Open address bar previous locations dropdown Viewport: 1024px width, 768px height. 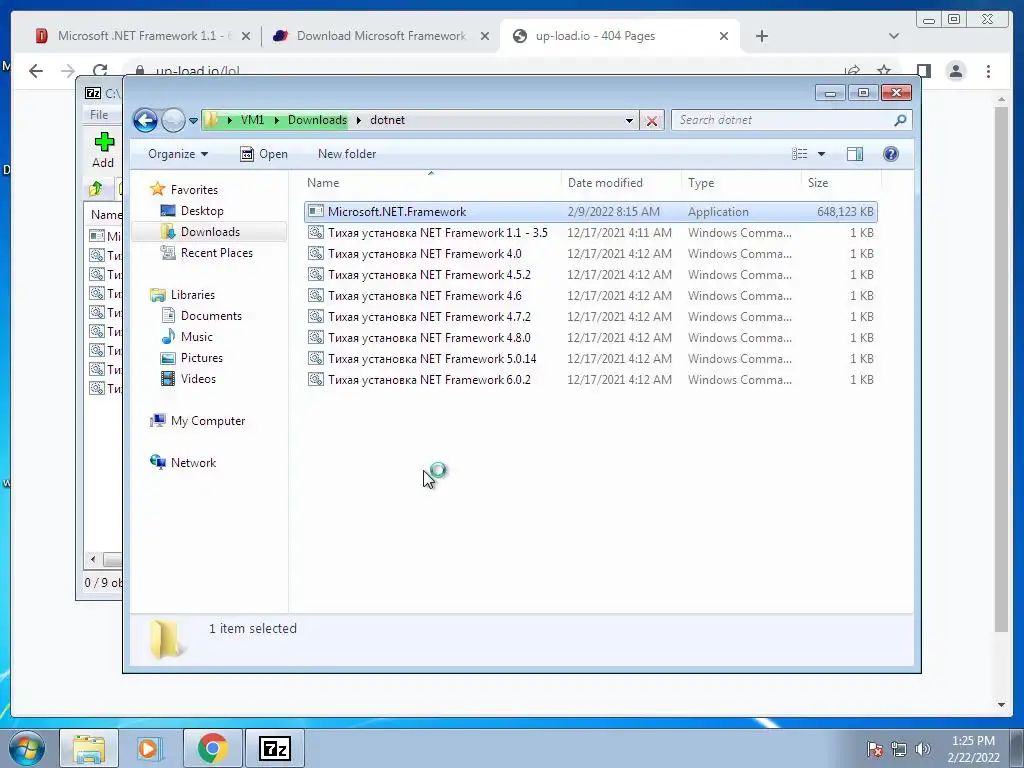(629, 120)
